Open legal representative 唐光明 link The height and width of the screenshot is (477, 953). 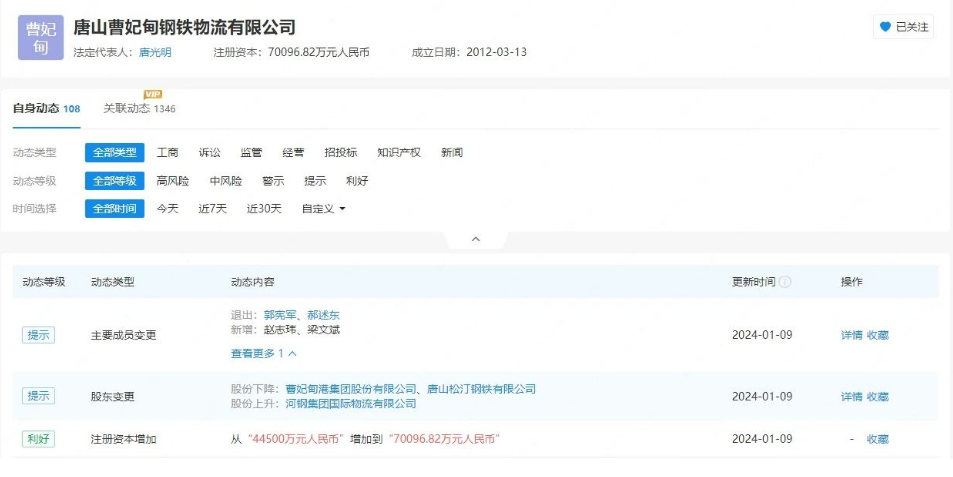pyautogui.click(x=155, y=52)
